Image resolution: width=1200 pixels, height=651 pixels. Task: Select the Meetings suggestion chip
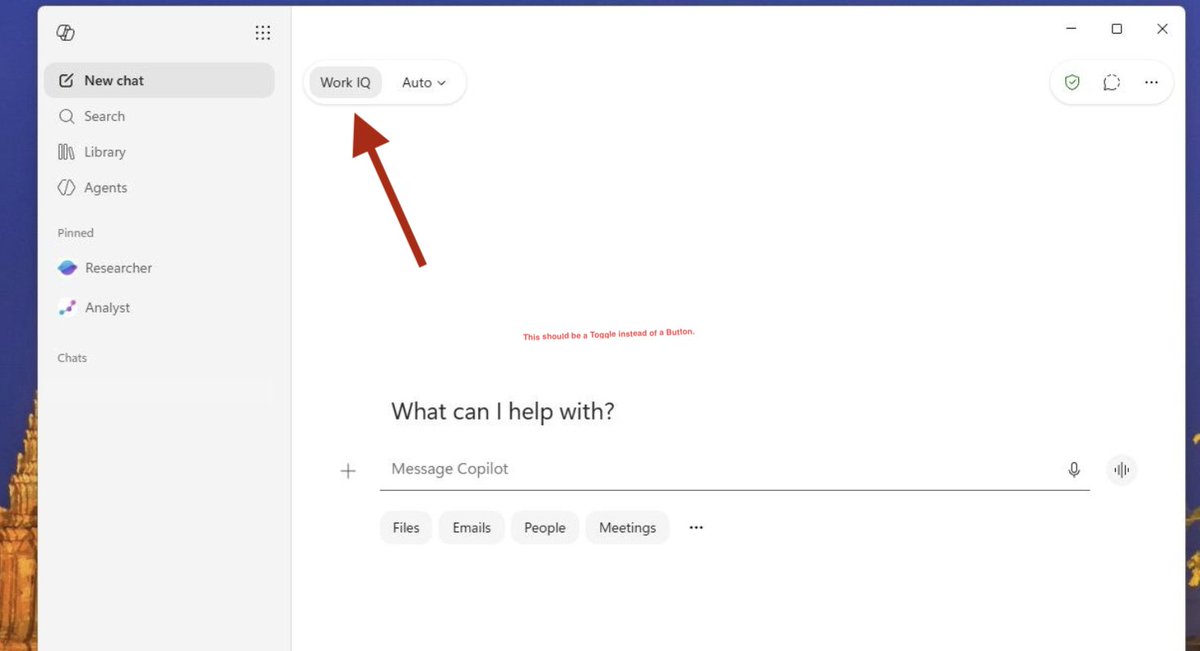(x=627, y=528)
